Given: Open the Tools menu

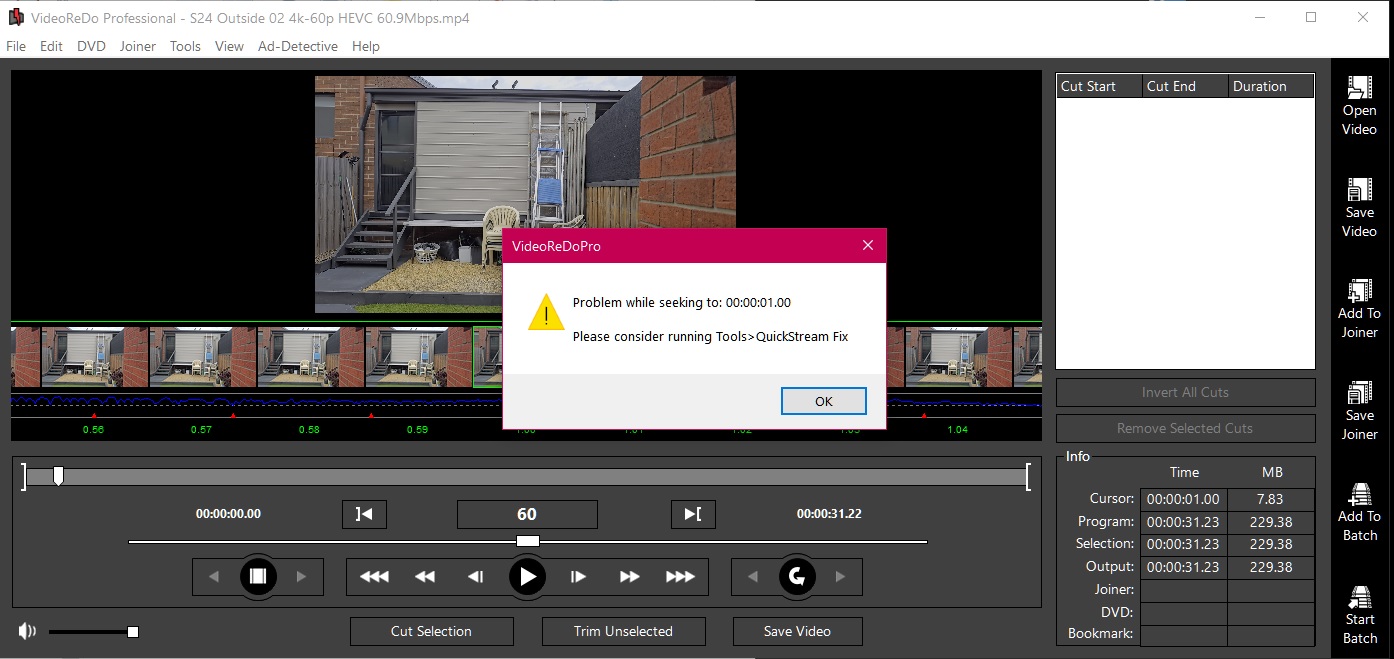Looking at the screenshot, I should click(185, 46).
